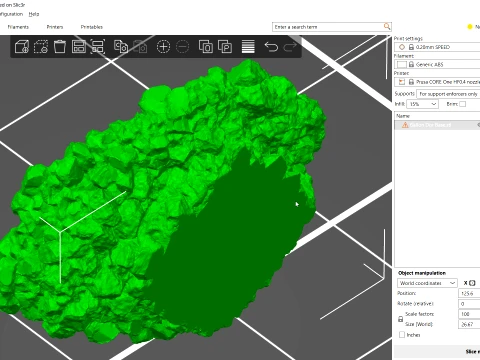Click the Rotate field showing 0
This screenshot has height=360, width=480.
click(469, 304)
